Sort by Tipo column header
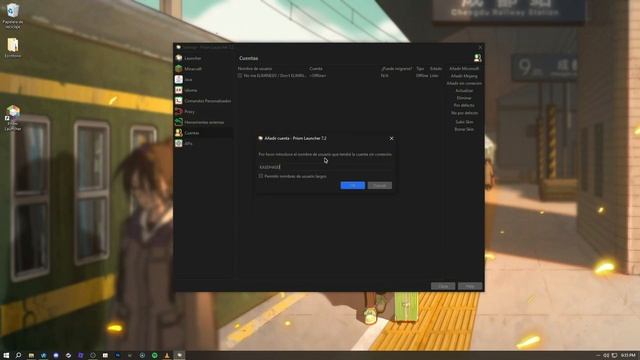This screenshot has height=360, width=640. coord(421,69)
